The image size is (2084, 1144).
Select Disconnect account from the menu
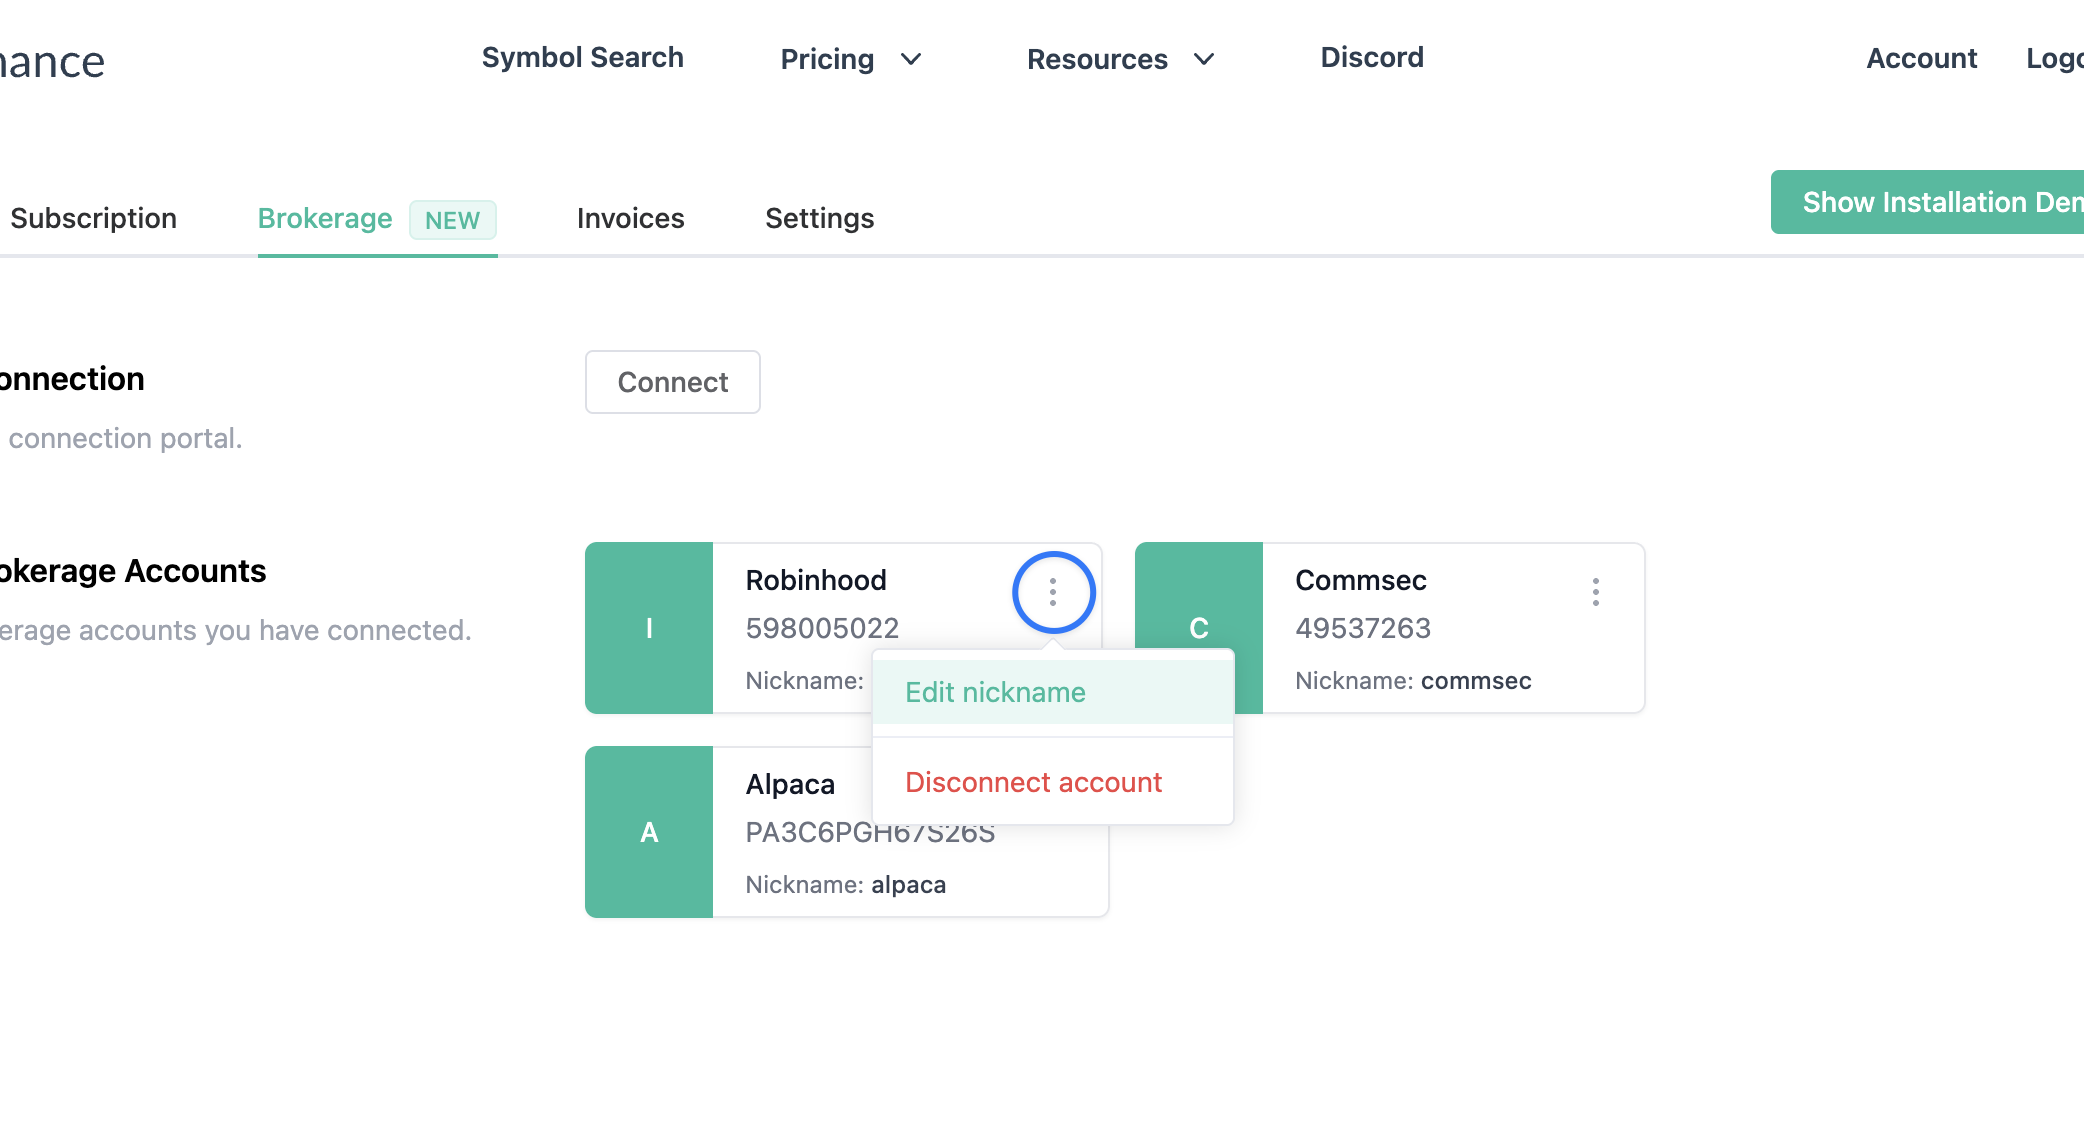(1033, 782)
